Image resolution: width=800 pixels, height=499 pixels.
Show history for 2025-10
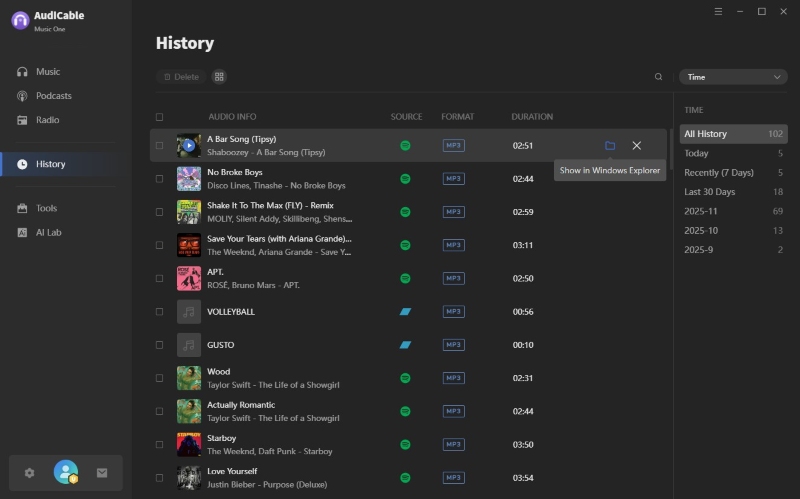click(733, 231)
